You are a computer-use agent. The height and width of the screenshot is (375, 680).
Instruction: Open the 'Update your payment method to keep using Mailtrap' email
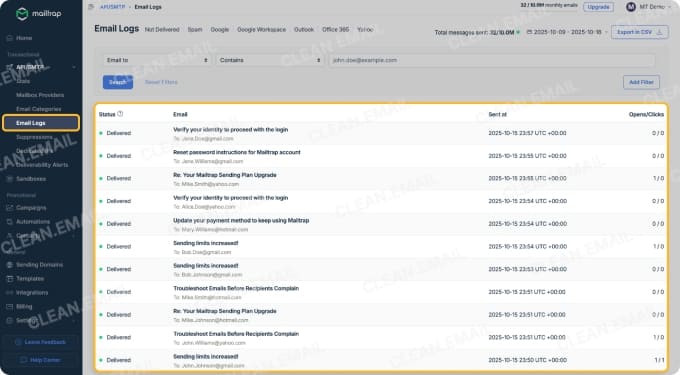pos(241,220)
